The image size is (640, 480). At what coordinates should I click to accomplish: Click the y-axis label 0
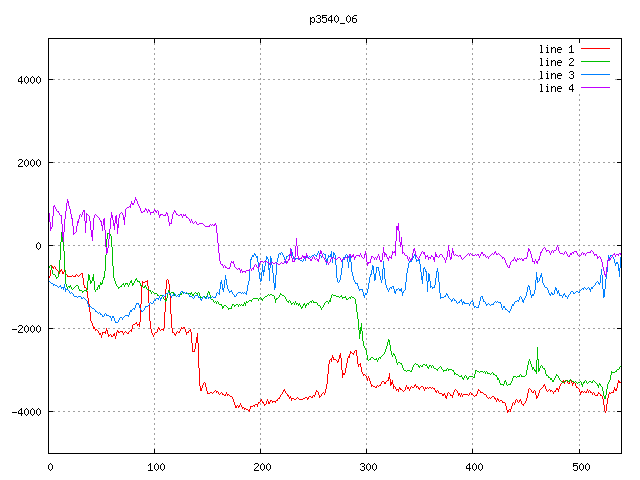click(38, 246)
